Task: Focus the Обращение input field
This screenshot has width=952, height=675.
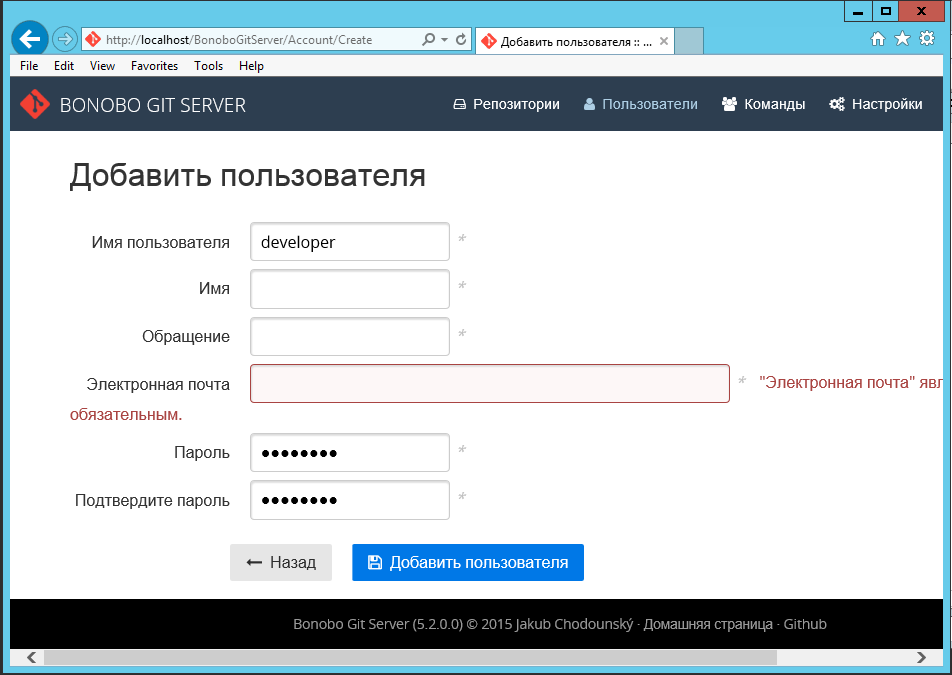Action: click(350, 336)
